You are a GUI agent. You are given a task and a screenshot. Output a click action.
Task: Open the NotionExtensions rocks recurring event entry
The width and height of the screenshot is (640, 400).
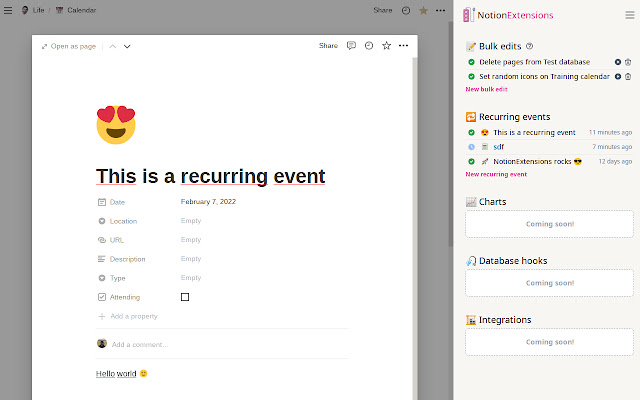[x=537, y=162]
